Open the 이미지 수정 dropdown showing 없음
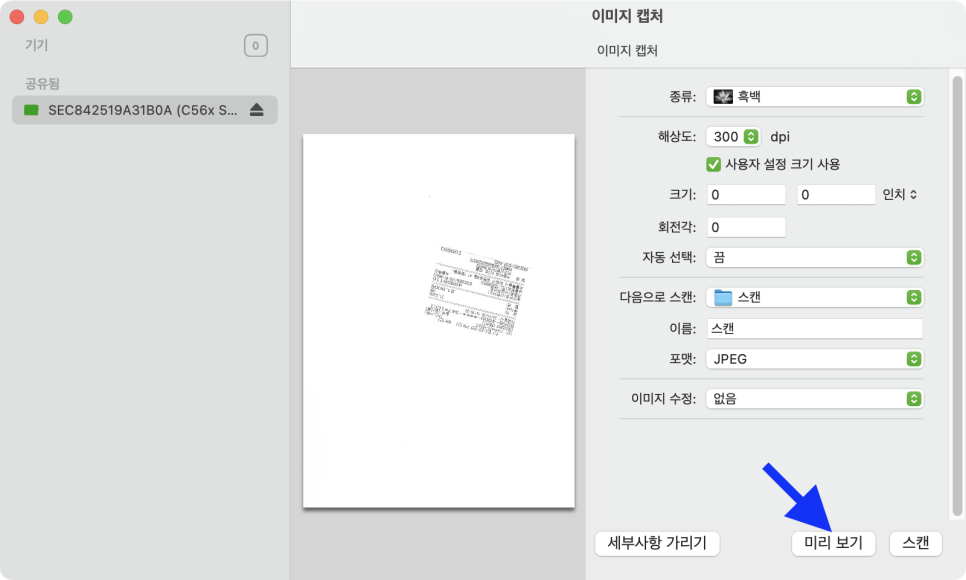 click(814, 398)
